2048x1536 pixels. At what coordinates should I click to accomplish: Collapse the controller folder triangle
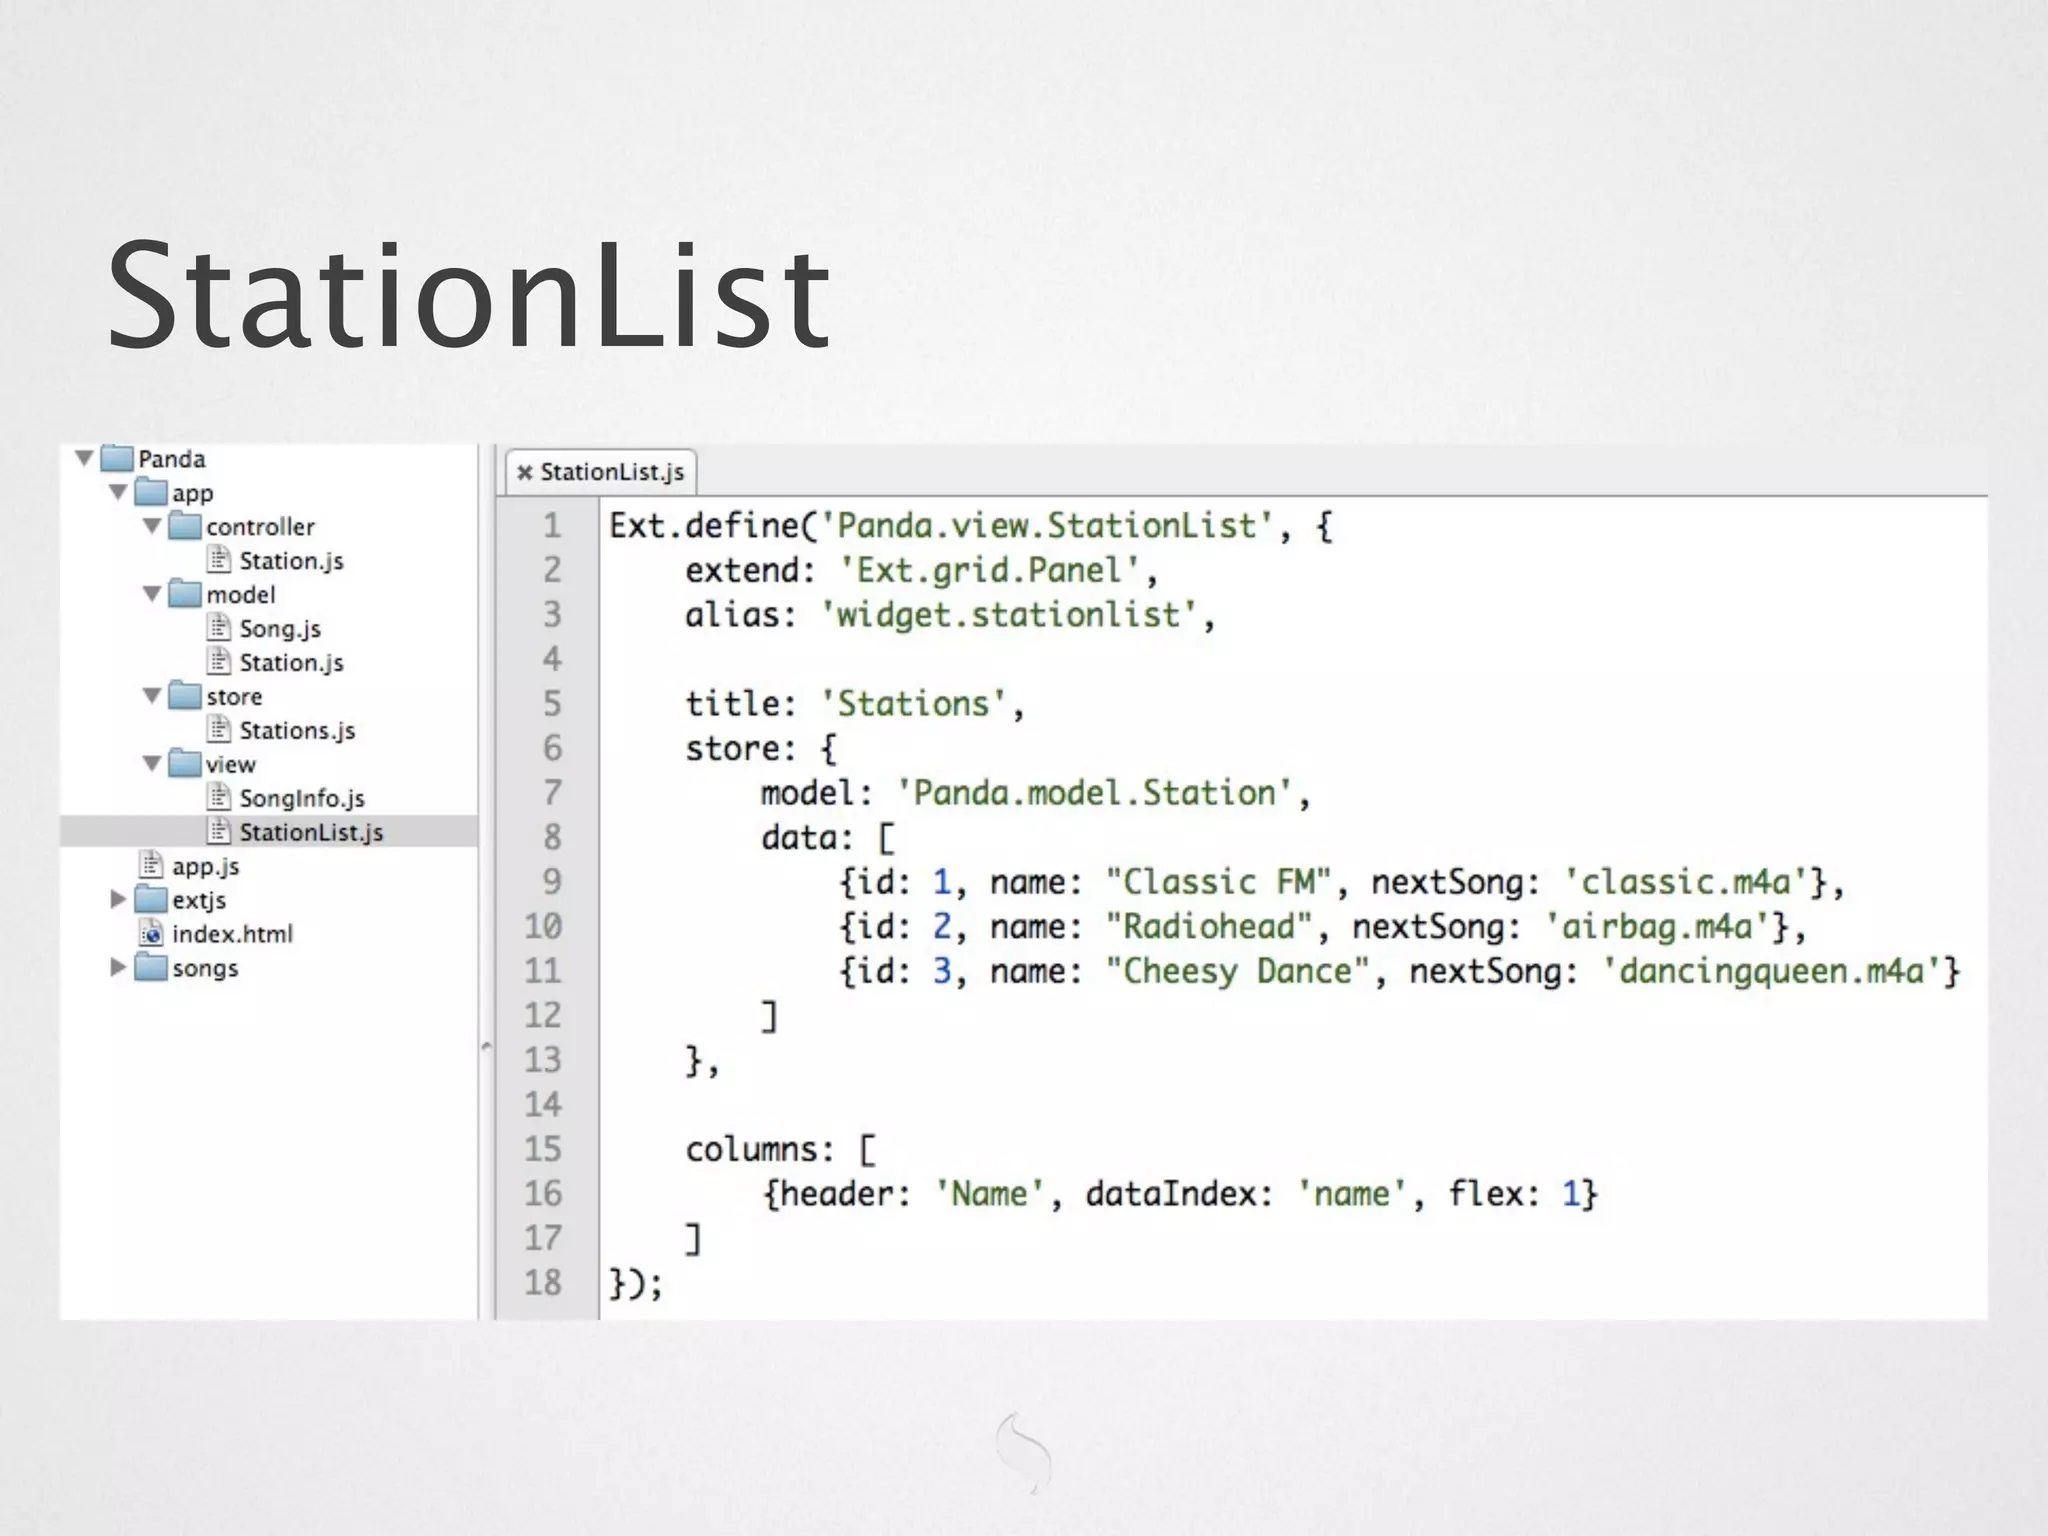click(x=153, y=527)
